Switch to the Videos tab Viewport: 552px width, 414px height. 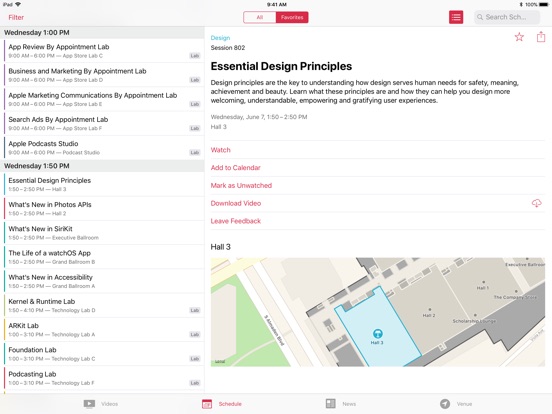101,404
